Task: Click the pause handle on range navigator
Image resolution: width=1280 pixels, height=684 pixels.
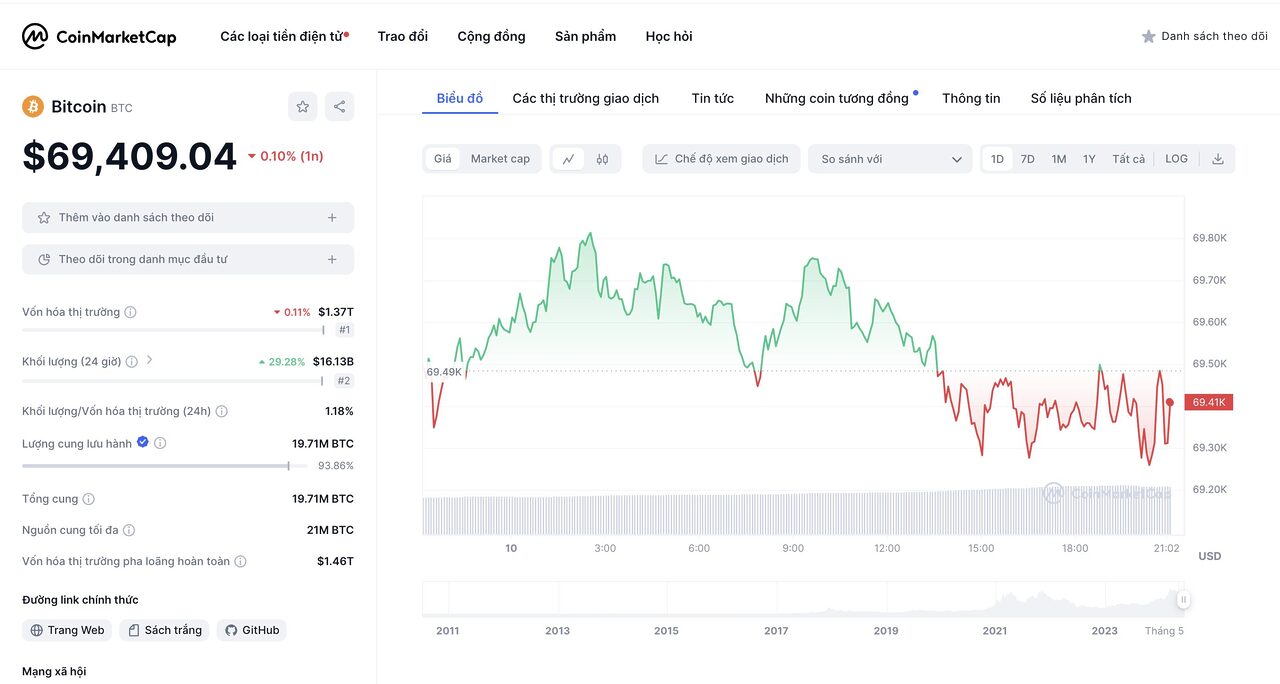Action: pos(1183,600)
